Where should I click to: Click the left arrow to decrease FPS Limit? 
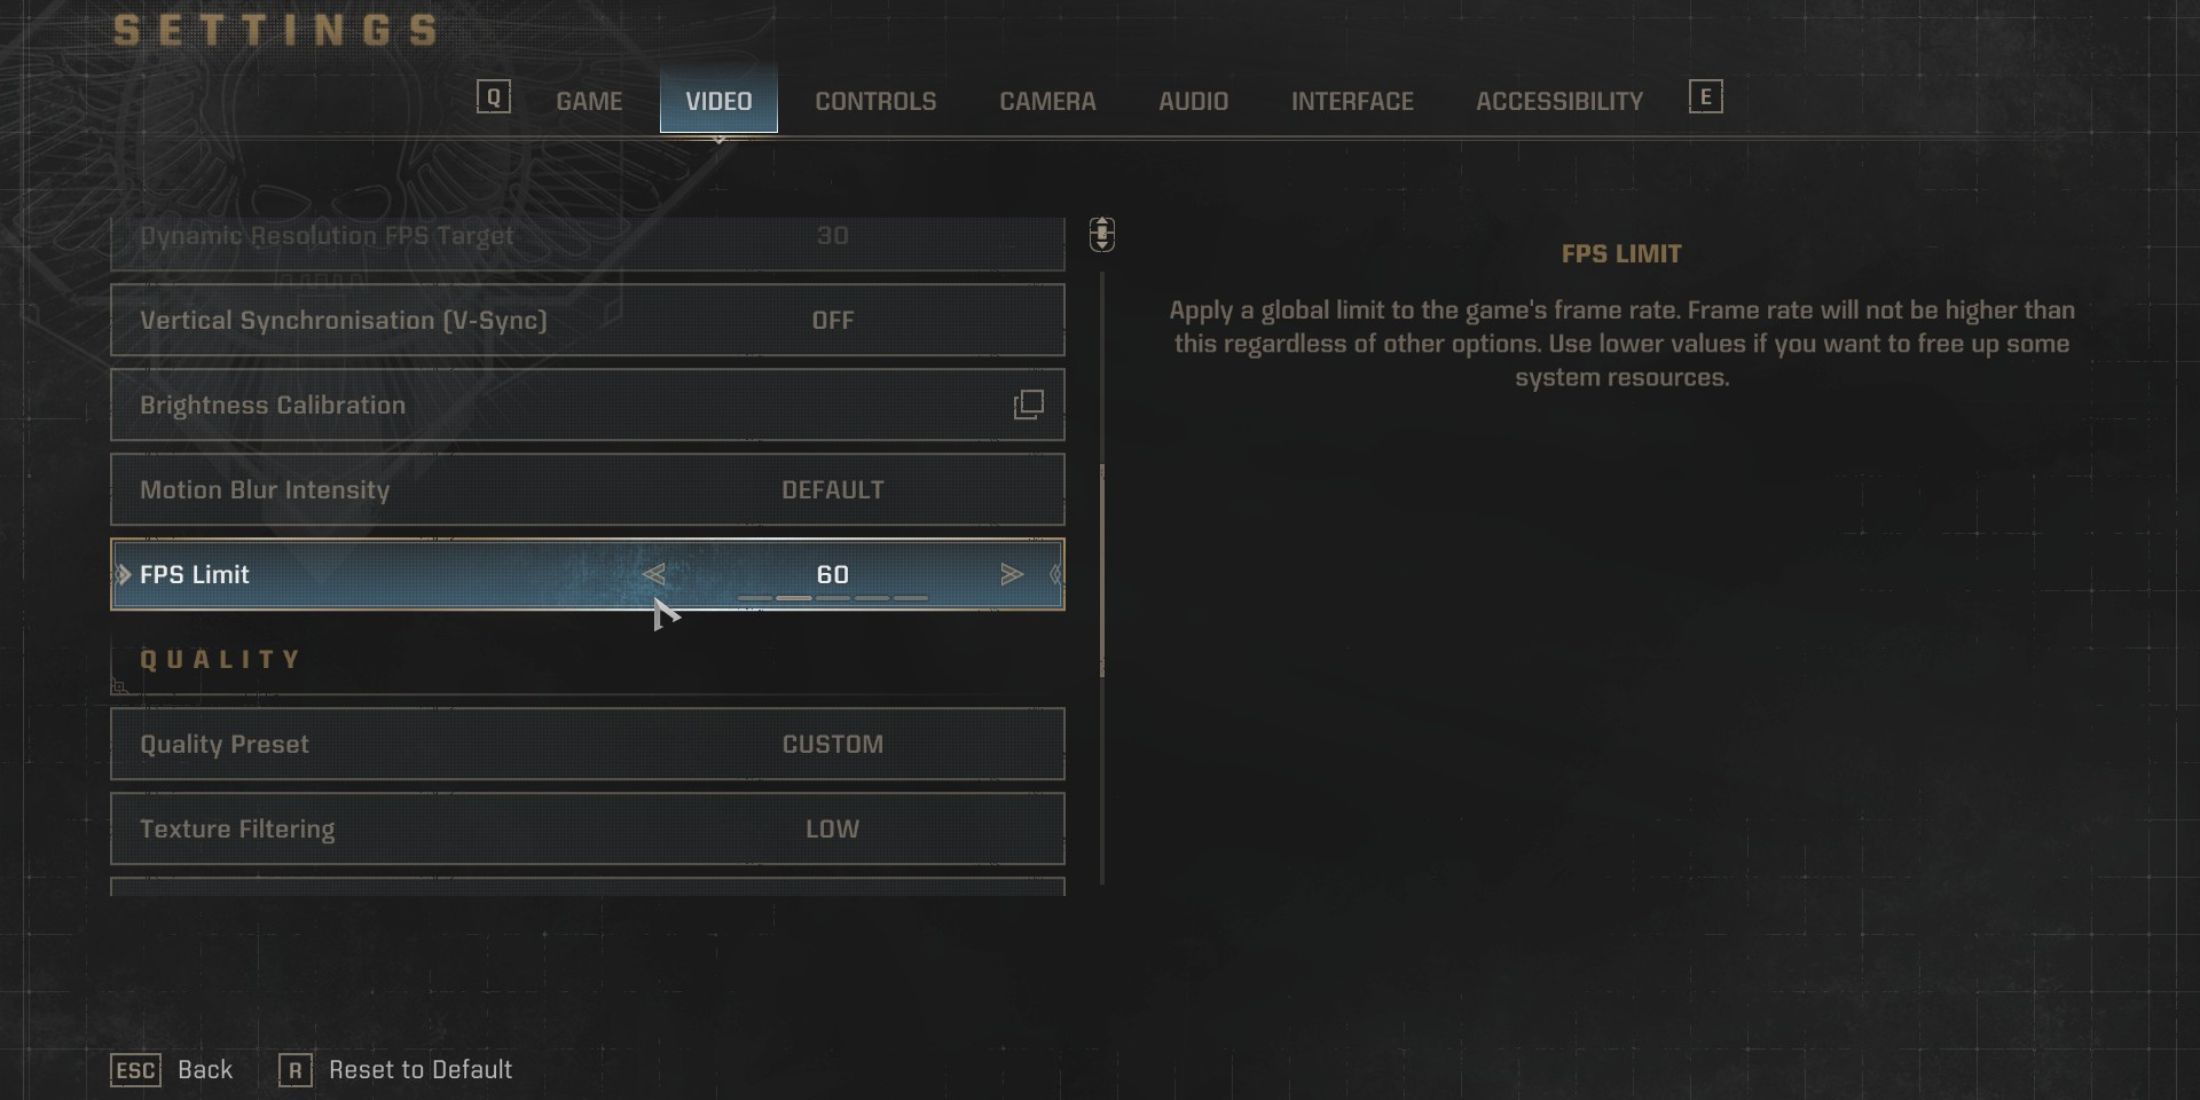click(654, 572)
